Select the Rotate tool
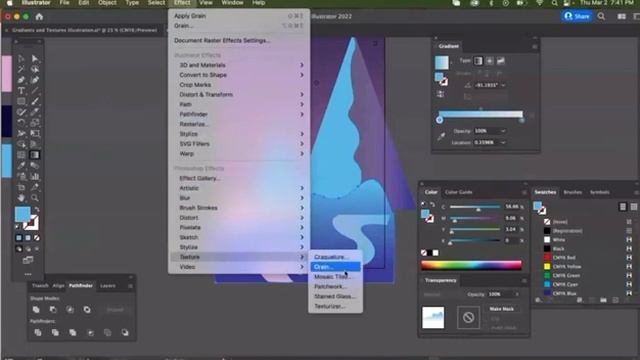 click(x=21, y=122)
